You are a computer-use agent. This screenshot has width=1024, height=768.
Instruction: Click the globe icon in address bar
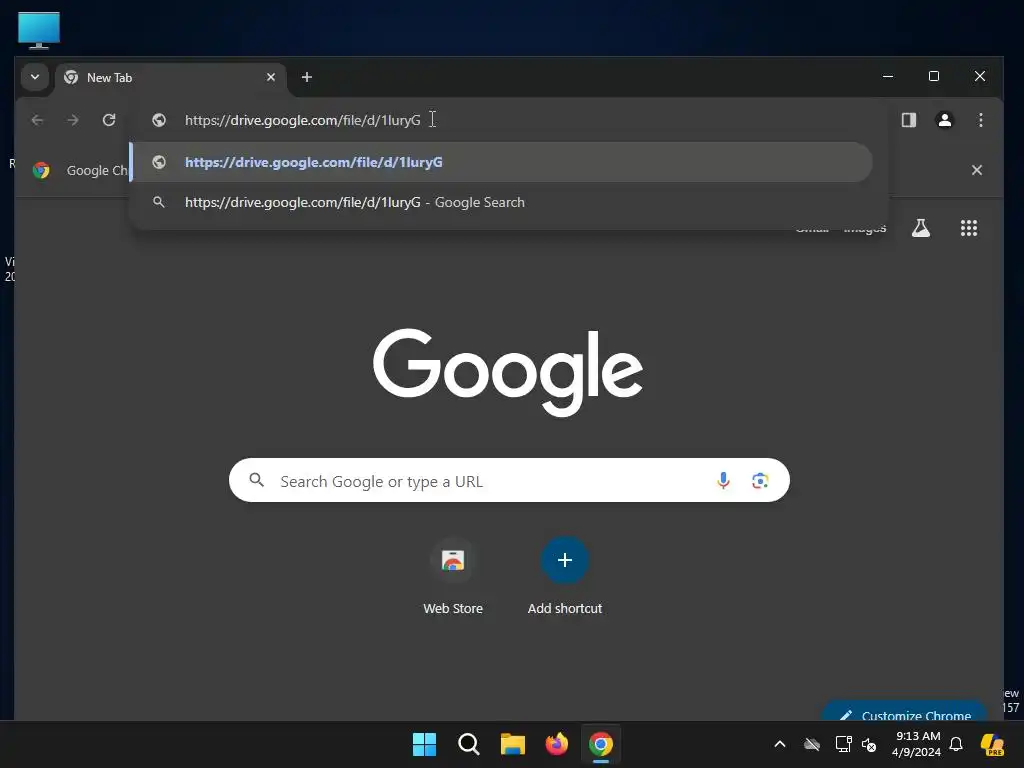(159, 120)
